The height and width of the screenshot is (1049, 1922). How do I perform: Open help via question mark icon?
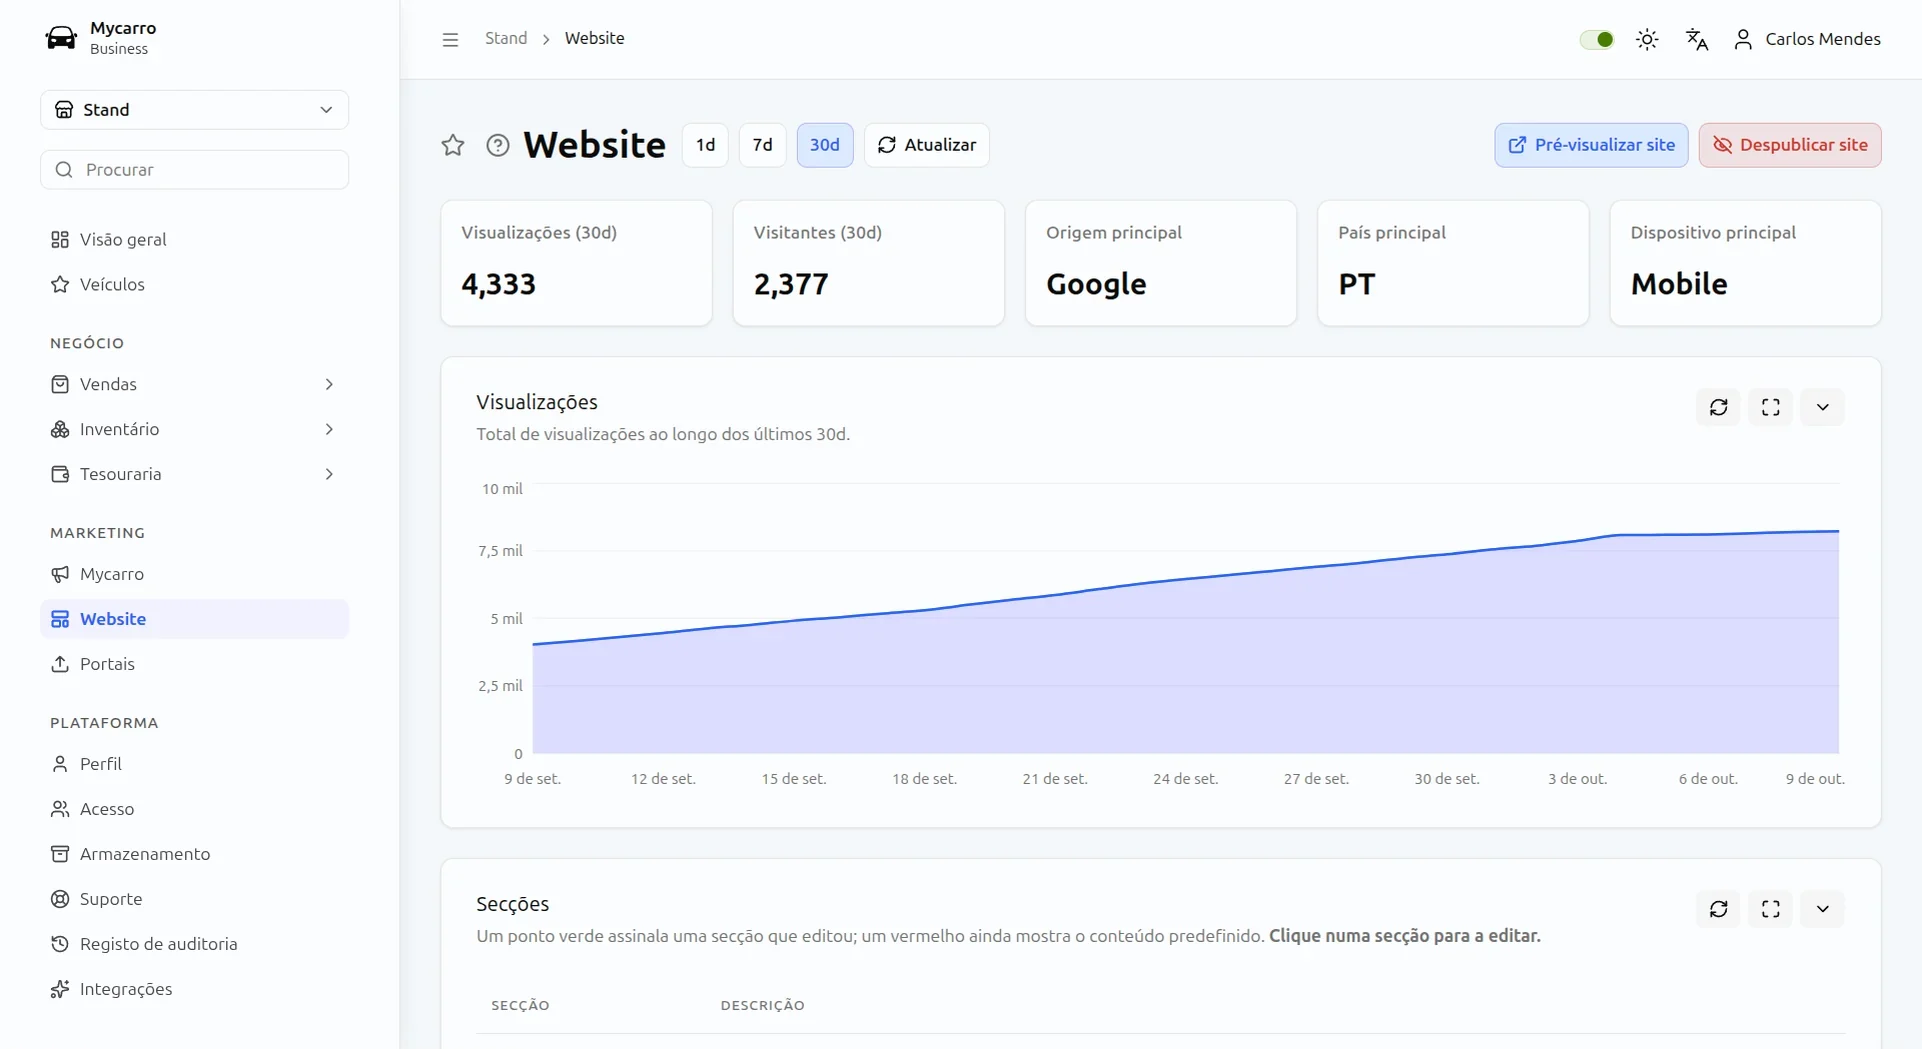[x=498, y=145]
